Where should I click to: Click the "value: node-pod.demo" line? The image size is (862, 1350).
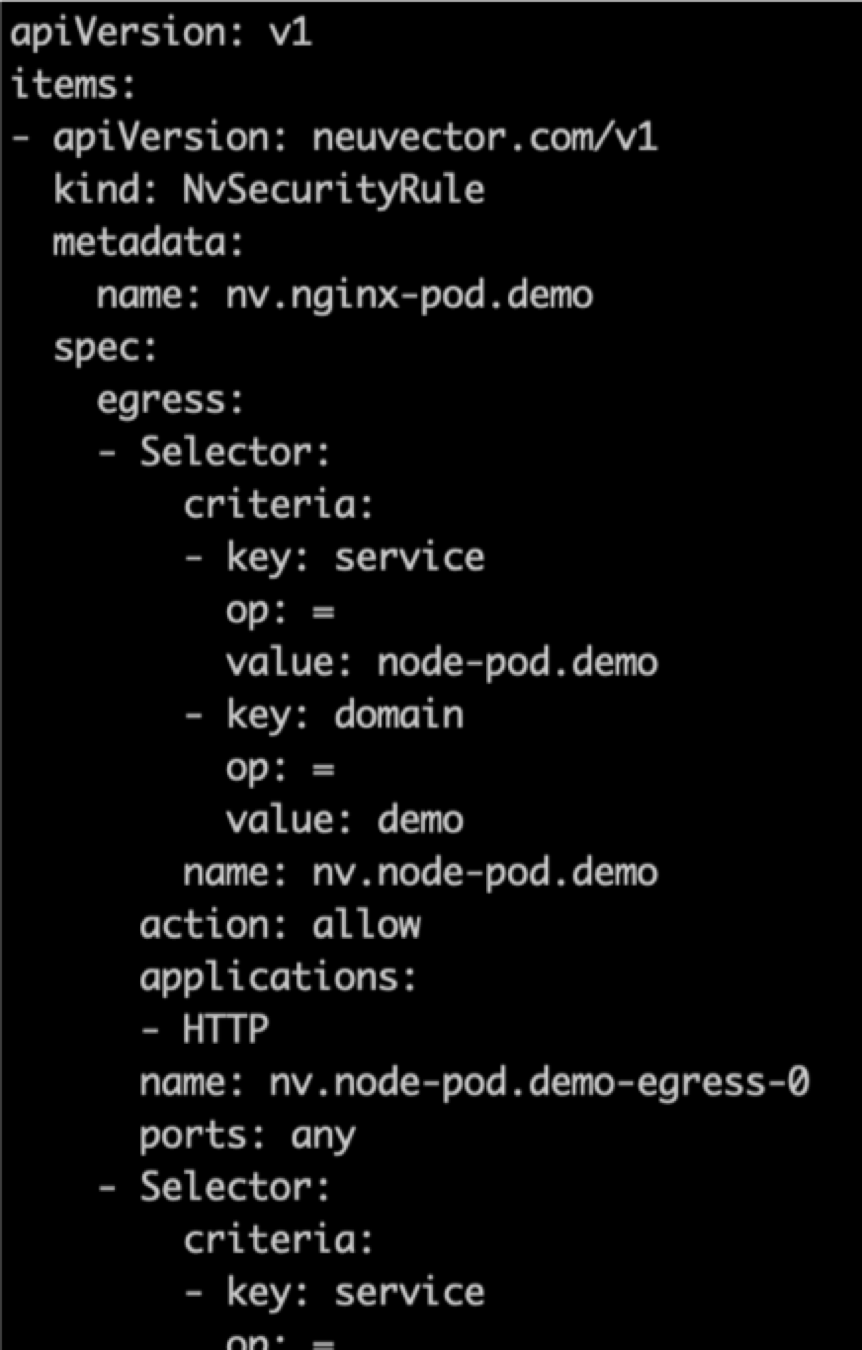tap(441, 662)
